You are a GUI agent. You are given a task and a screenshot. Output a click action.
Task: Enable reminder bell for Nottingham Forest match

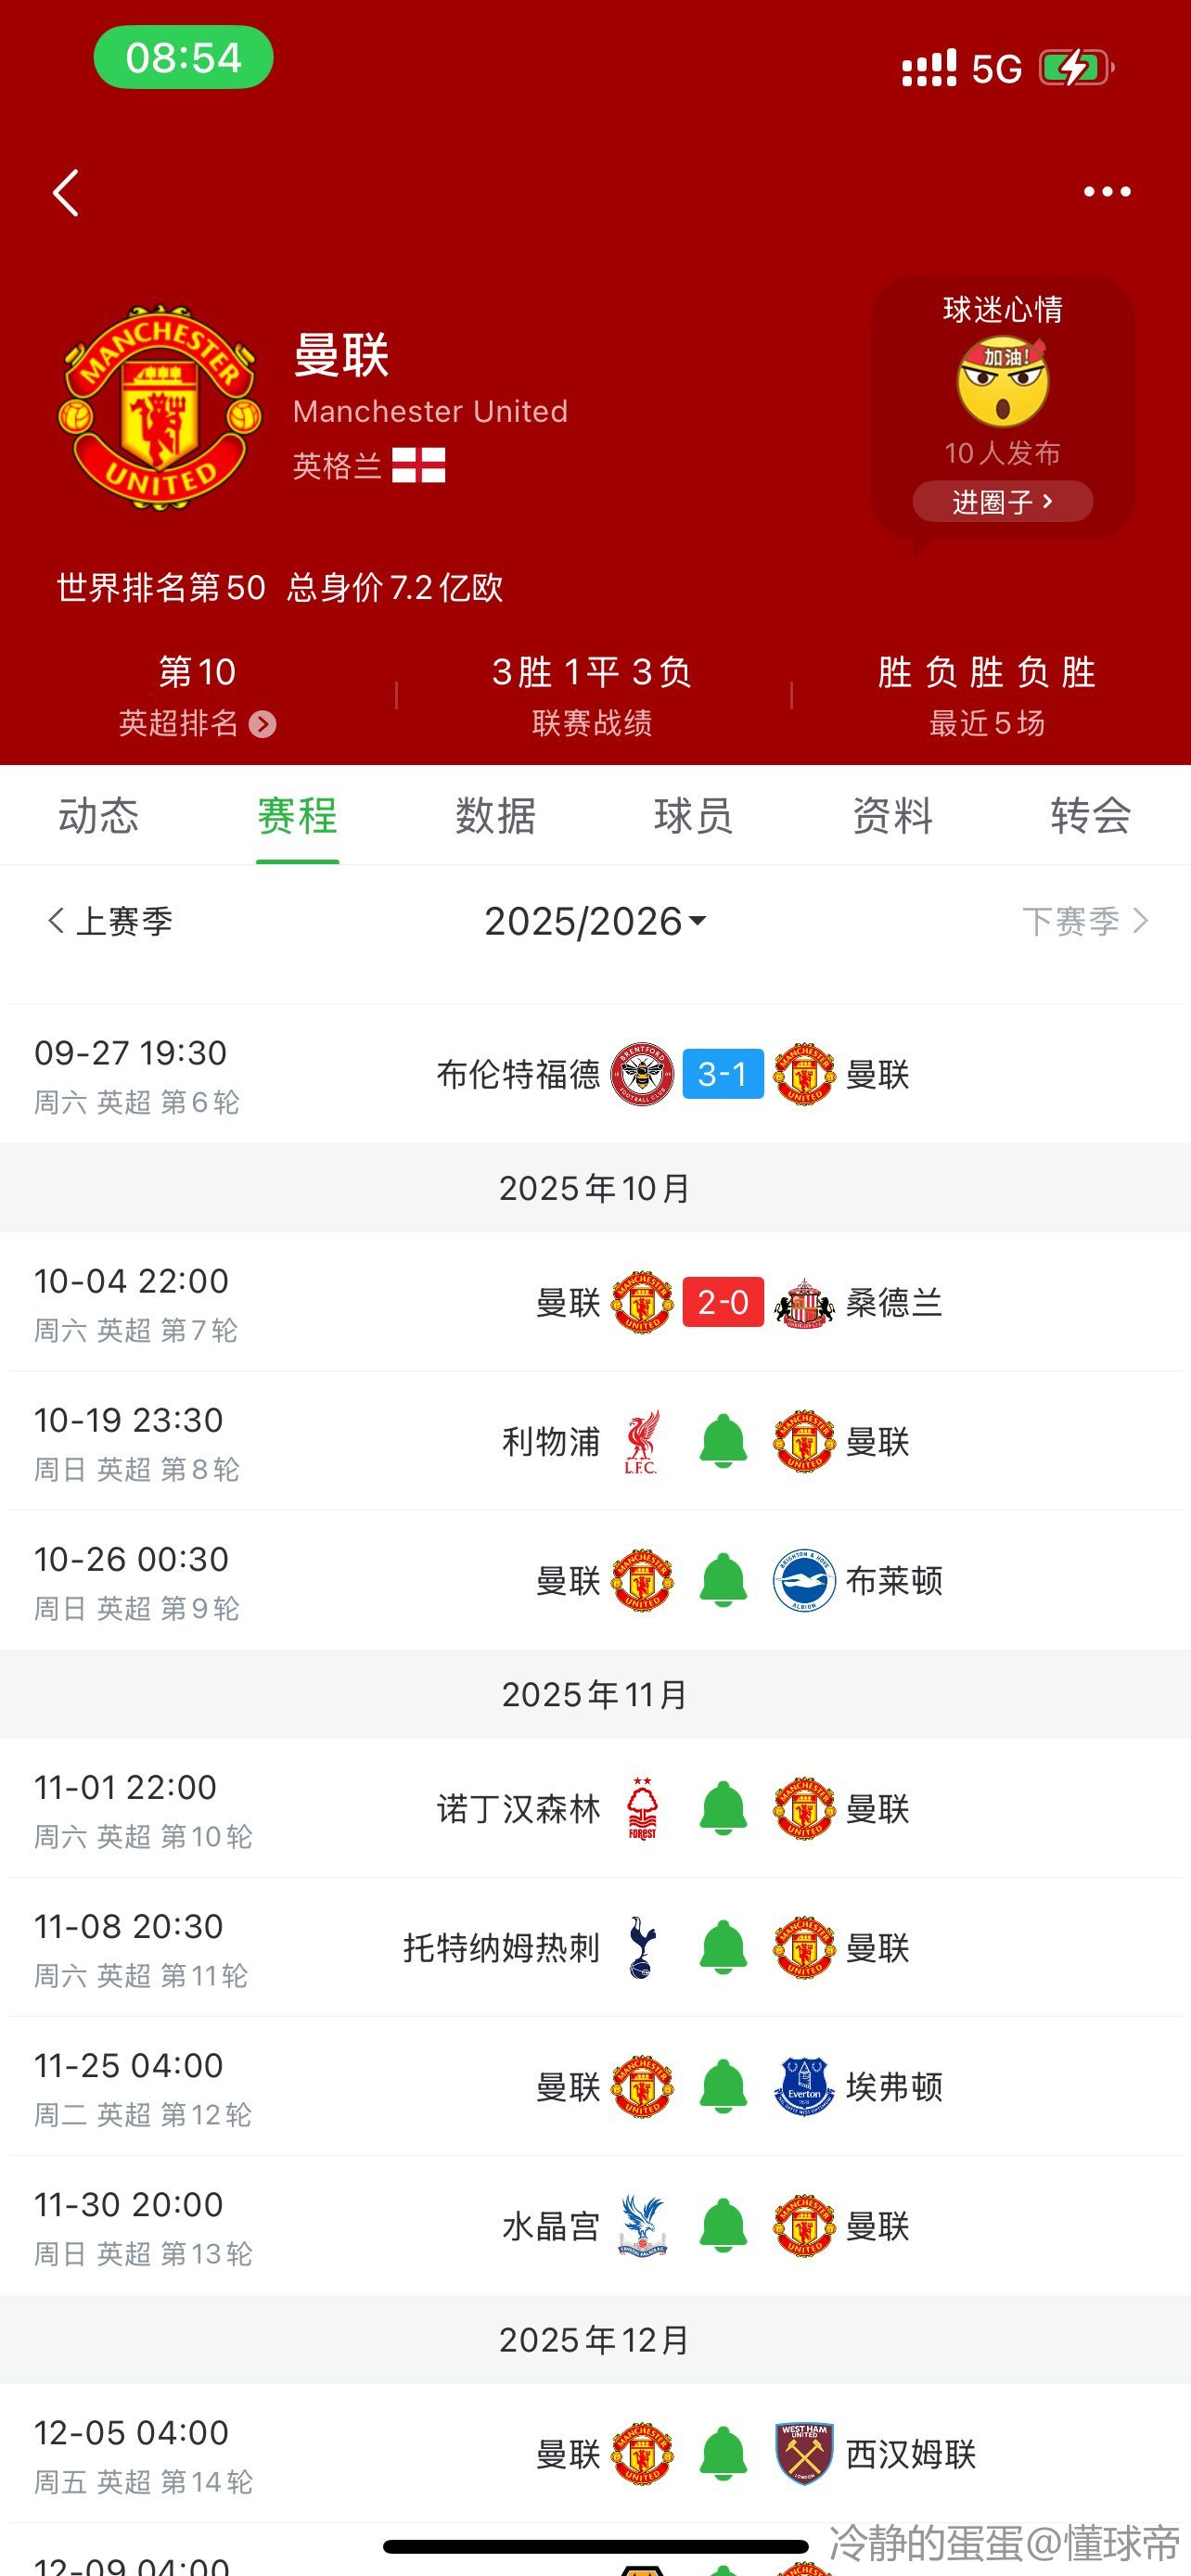(723, 1809)
